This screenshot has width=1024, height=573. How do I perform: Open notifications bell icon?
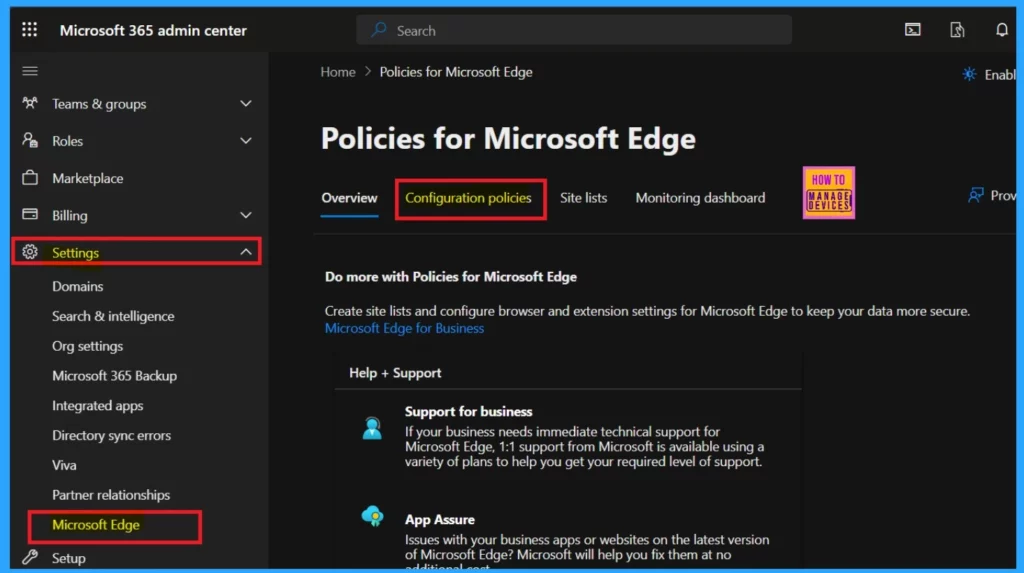click(1001, 30)
